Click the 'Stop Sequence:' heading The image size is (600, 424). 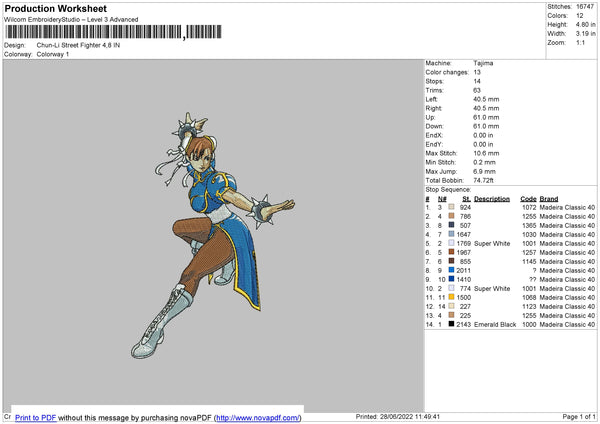tap(448, 189)
